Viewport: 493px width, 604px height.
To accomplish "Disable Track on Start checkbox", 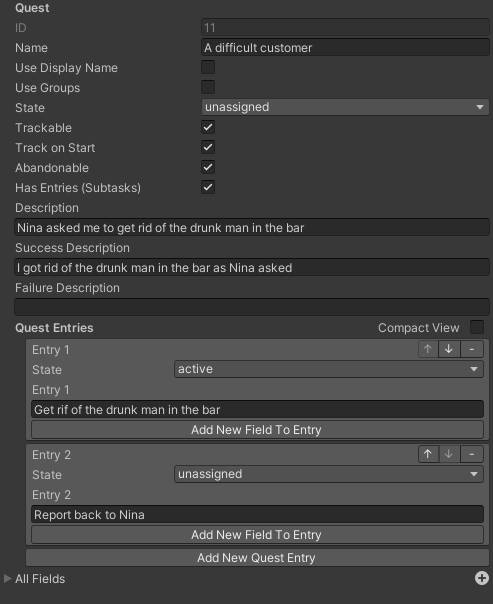I will coord(208,147).
